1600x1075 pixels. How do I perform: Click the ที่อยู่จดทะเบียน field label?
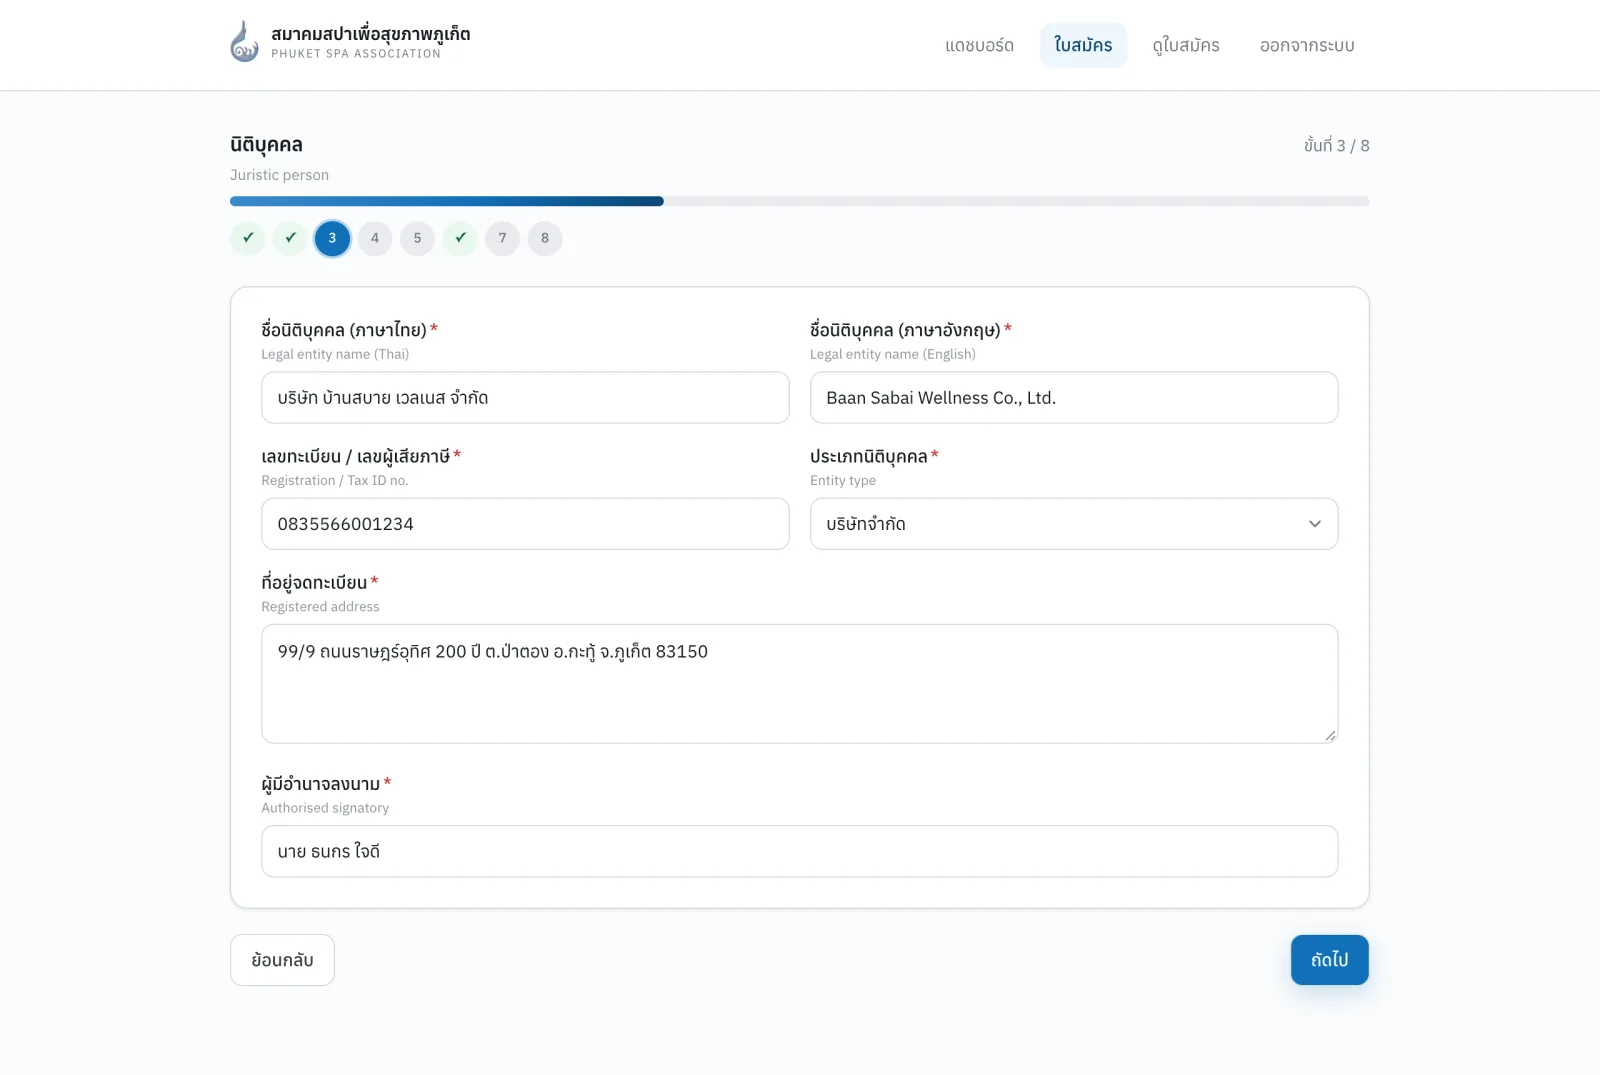coord(314,582)
